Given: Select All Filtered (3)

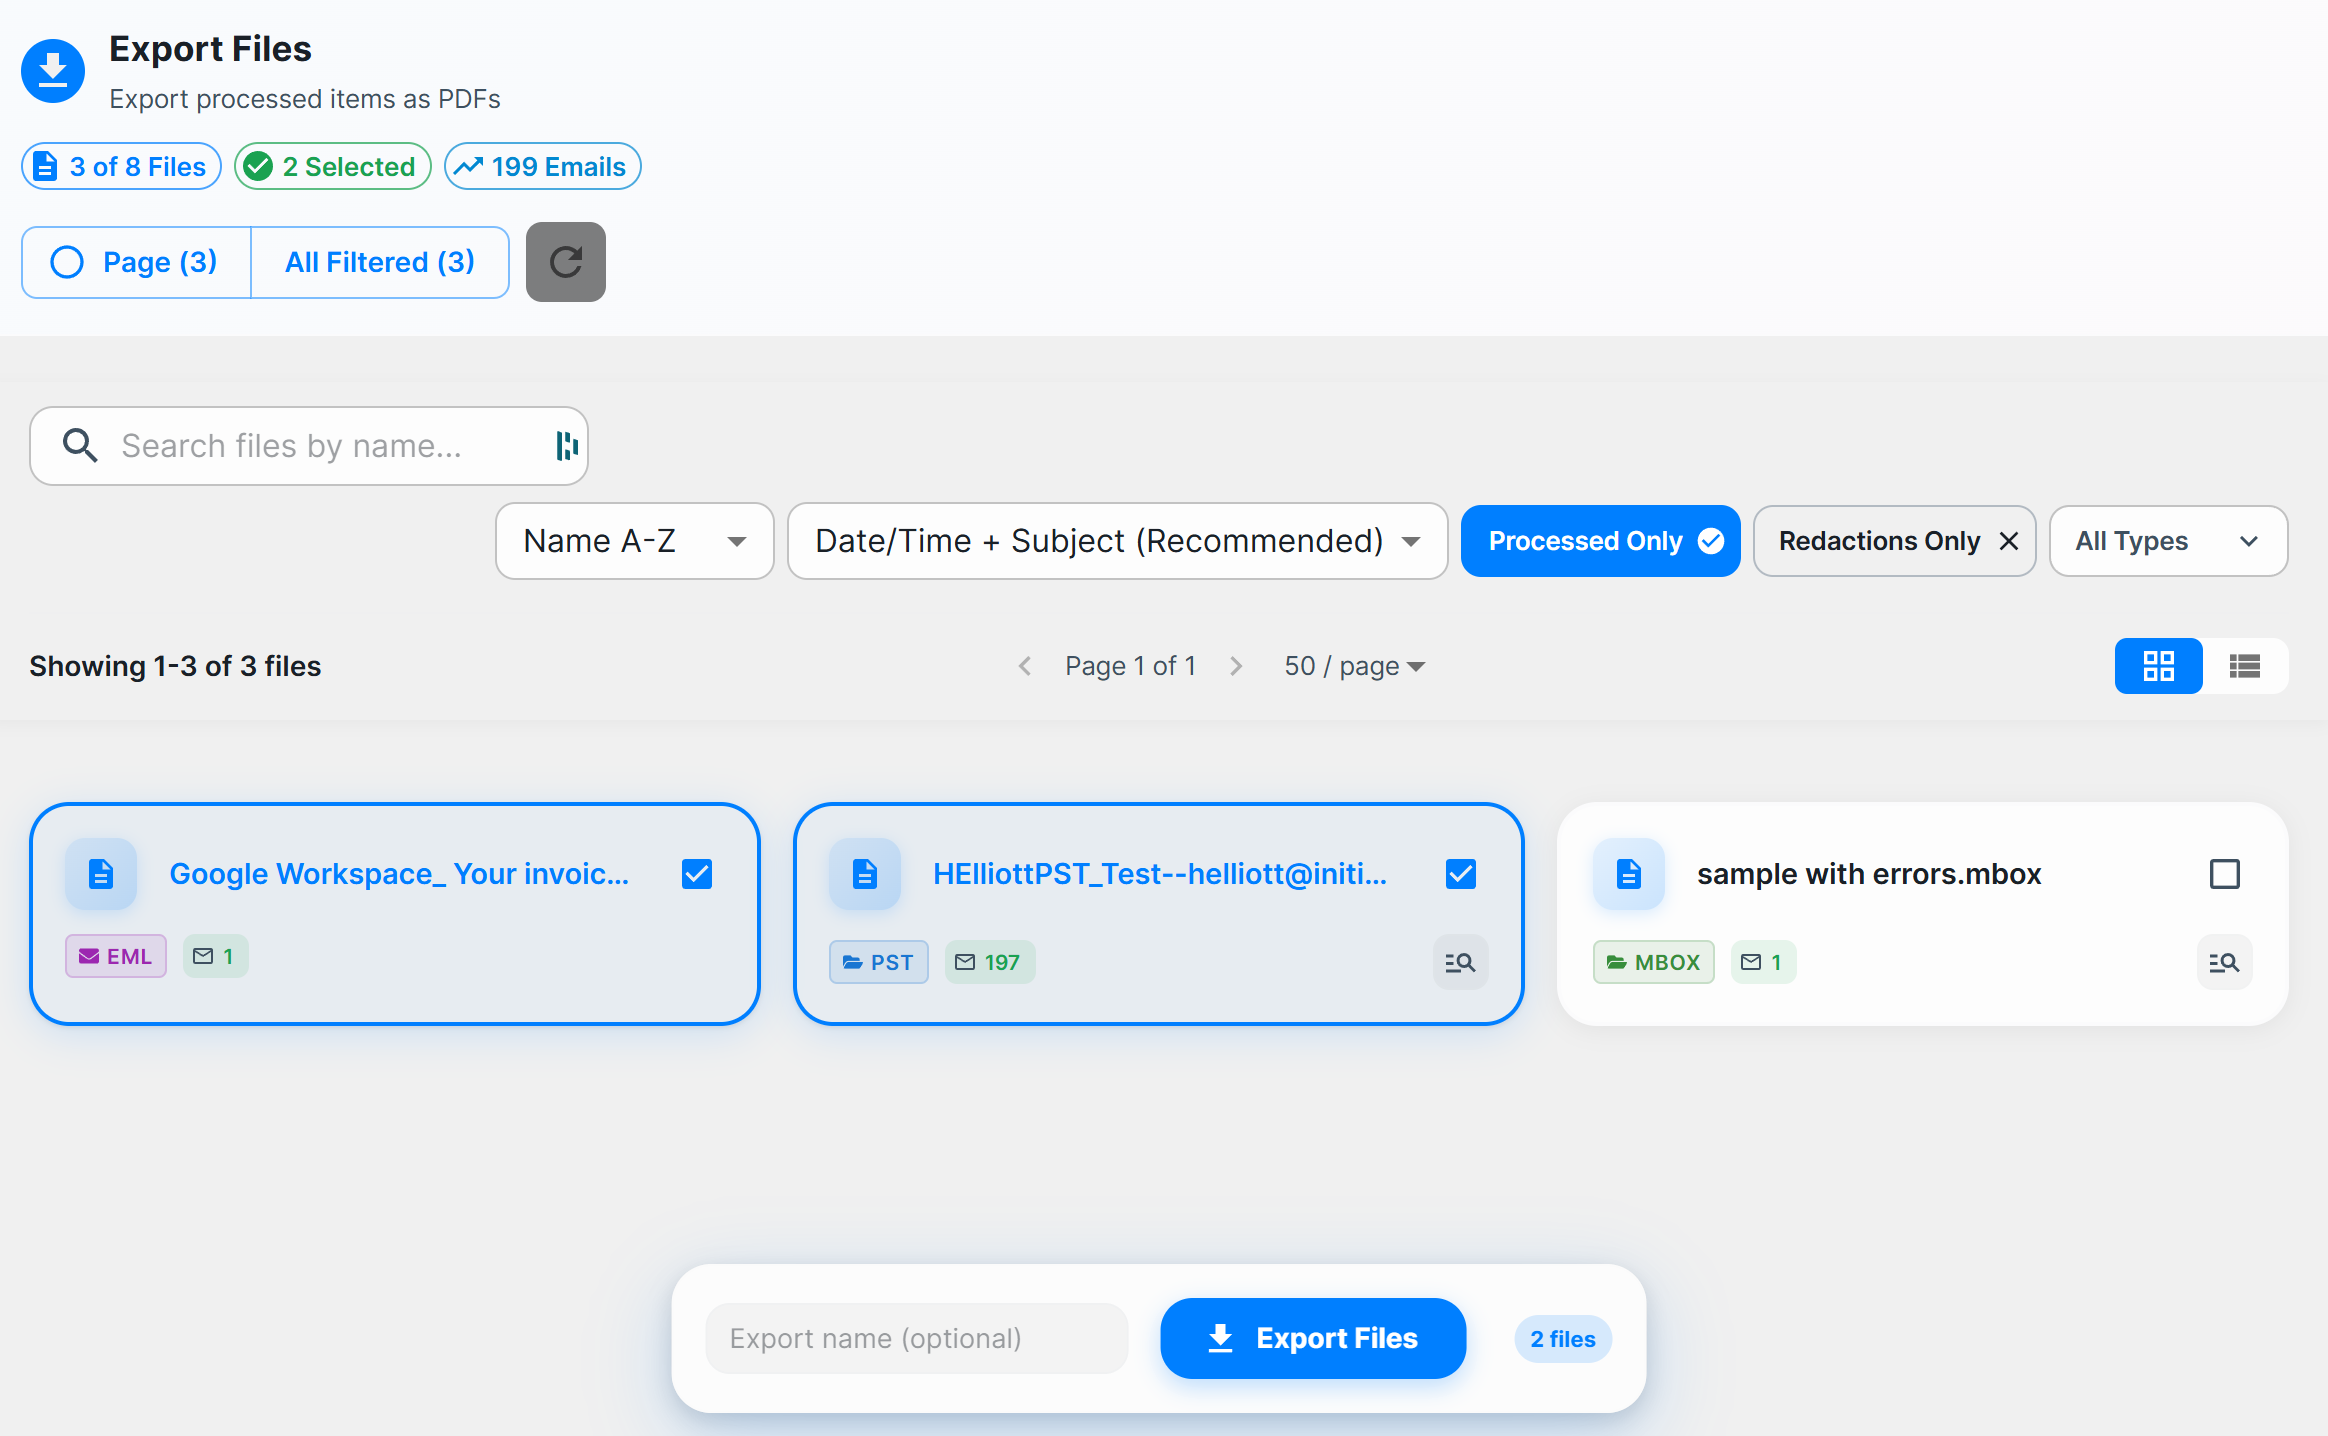Looking at the screenshot, I should click(380, 262).
